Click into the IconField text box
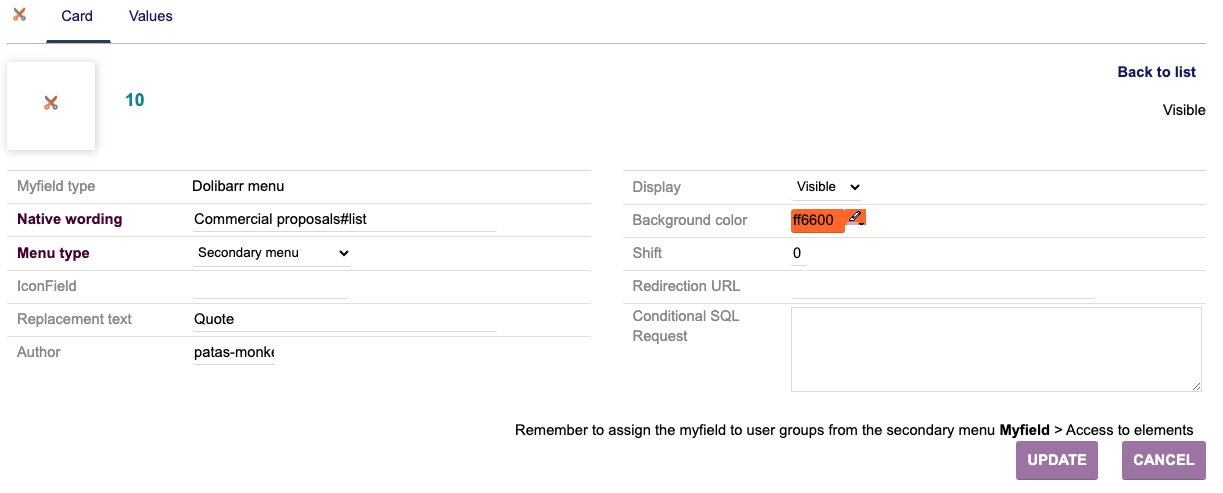The image size is (1223, 493). click(x=270, y=287)
